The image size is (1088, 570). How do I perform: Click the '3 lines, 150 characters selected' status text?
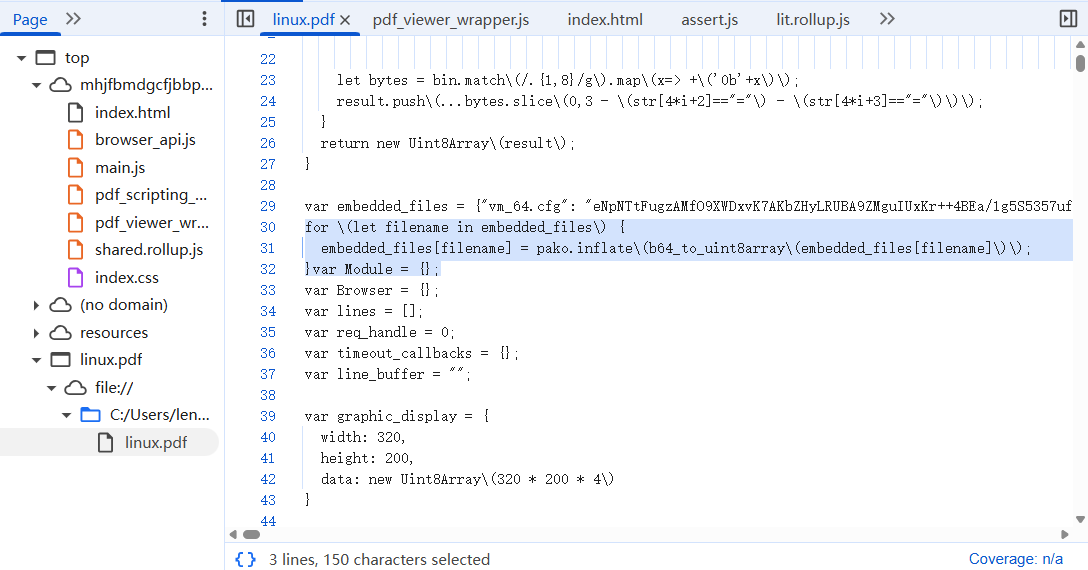coord(380,560)
